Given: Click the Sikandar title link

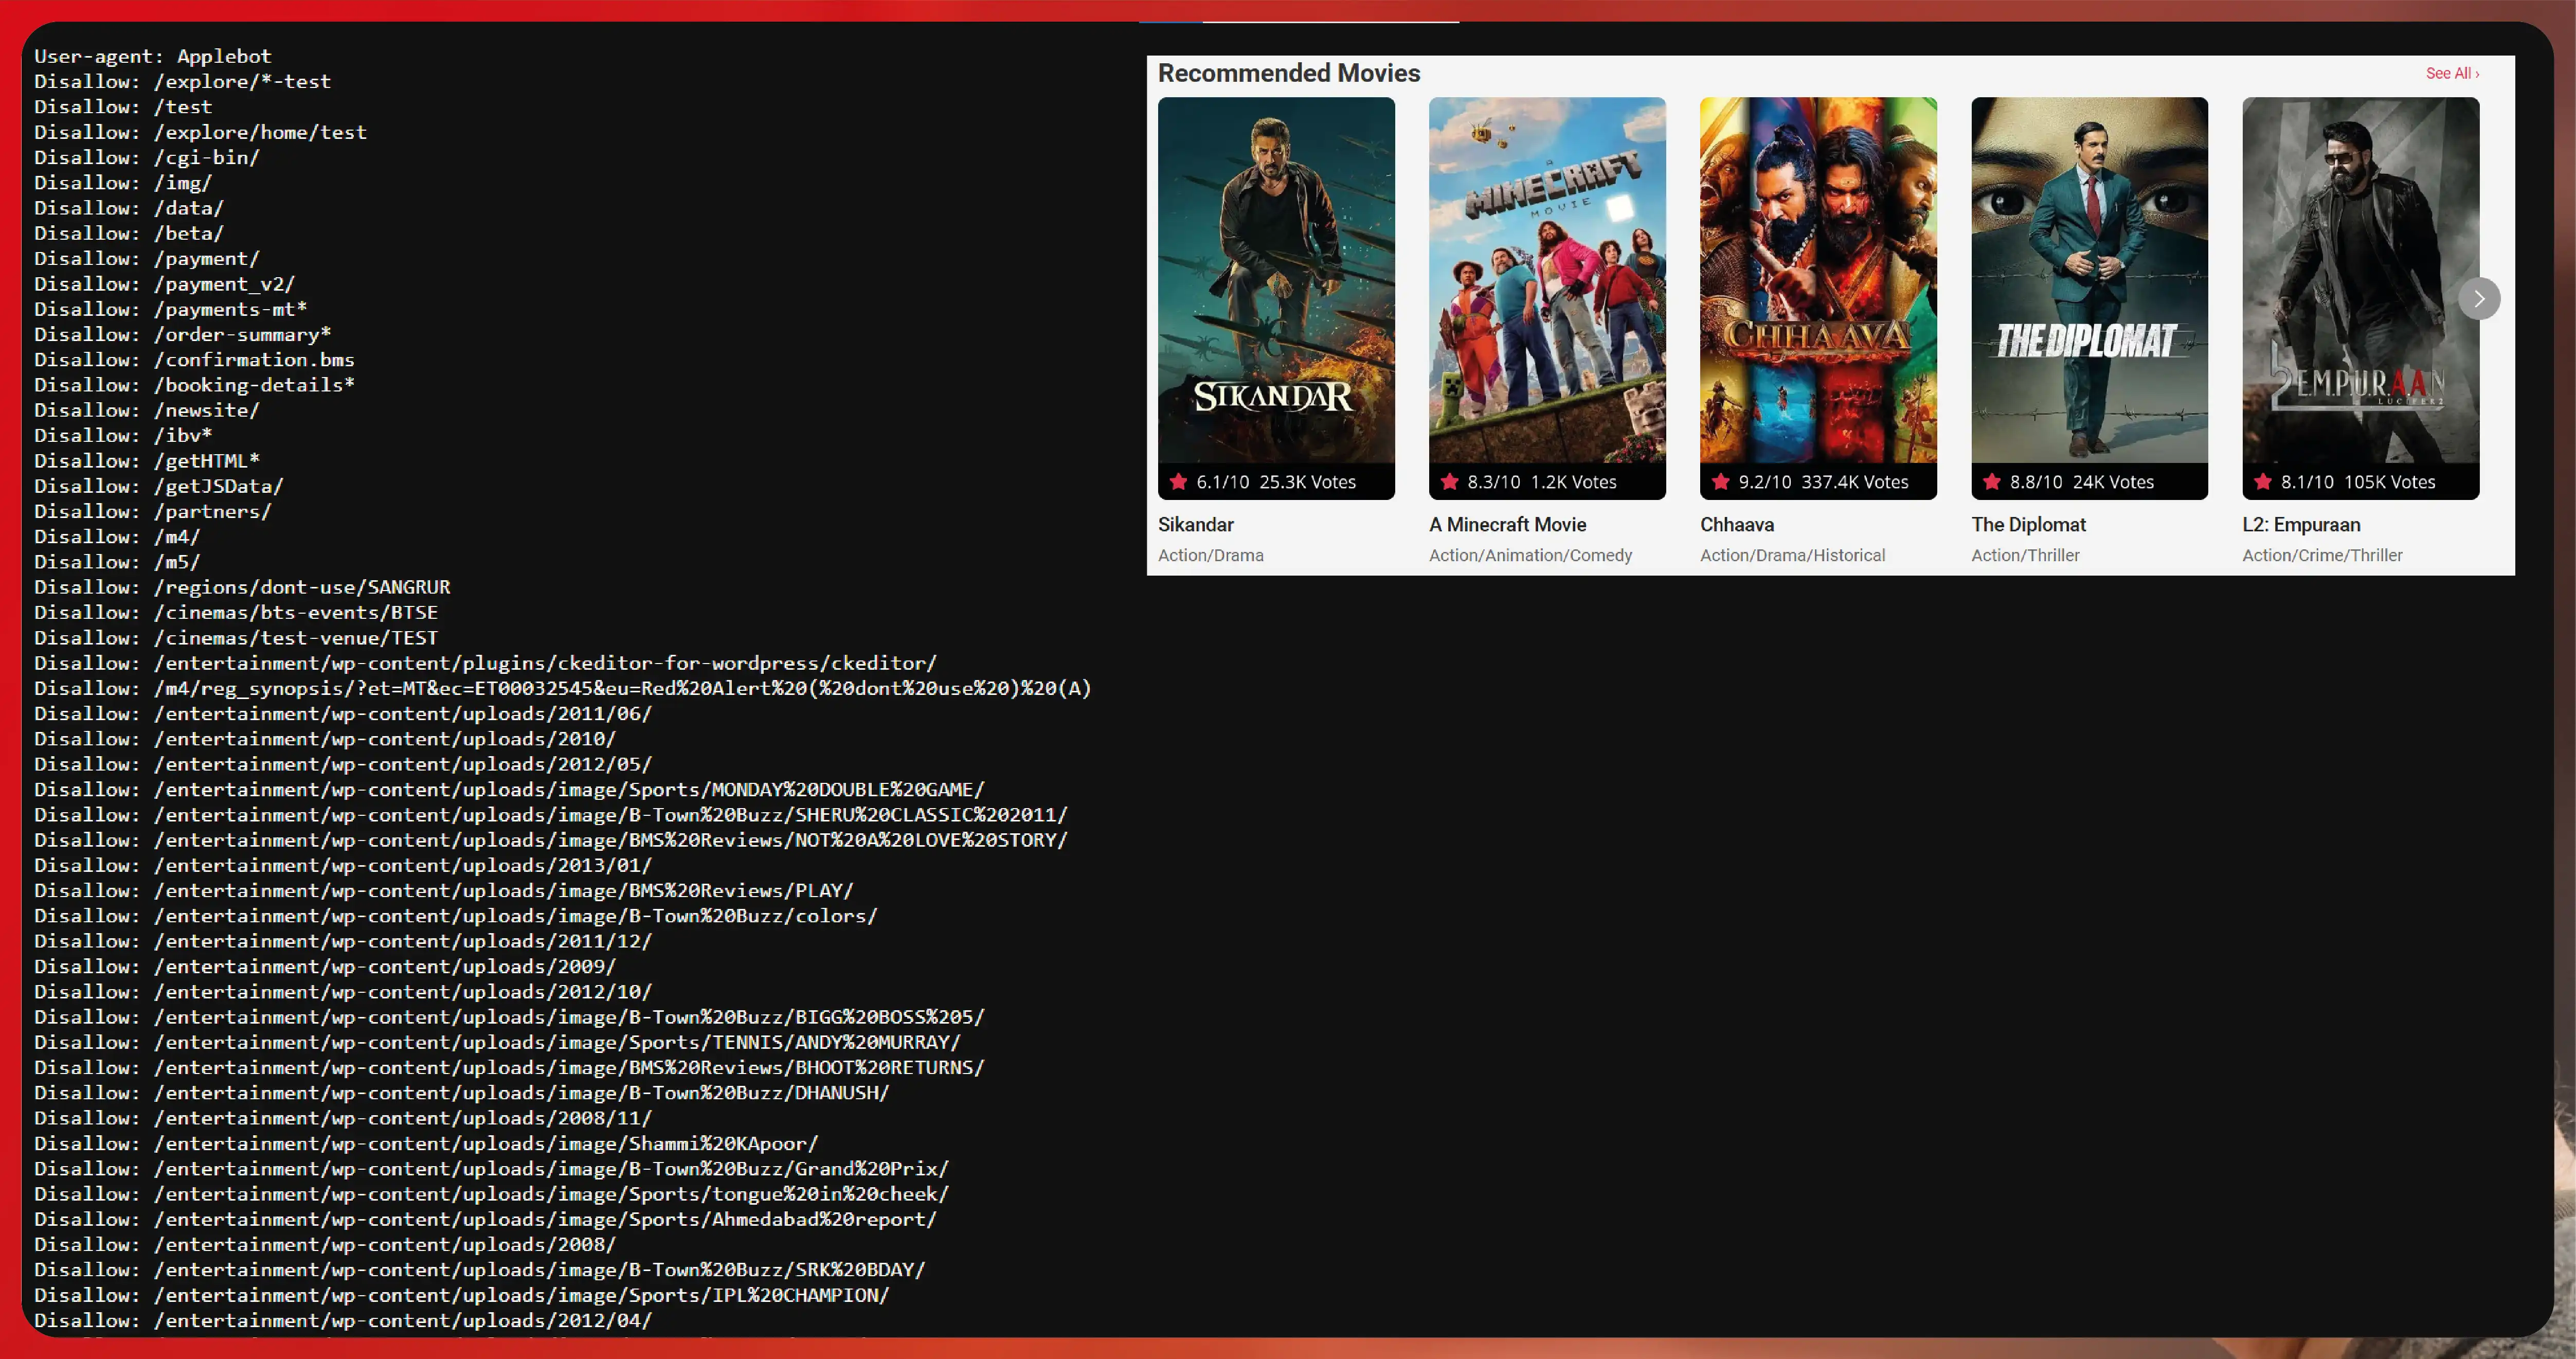Looking at the screenshot, I should (x=1195, y=524).
